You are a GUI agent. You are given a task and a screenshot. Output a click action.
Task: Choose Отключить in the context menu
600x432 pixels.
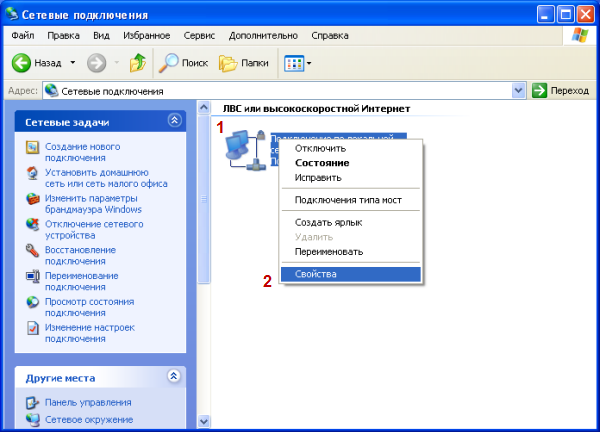coord(351,148)
